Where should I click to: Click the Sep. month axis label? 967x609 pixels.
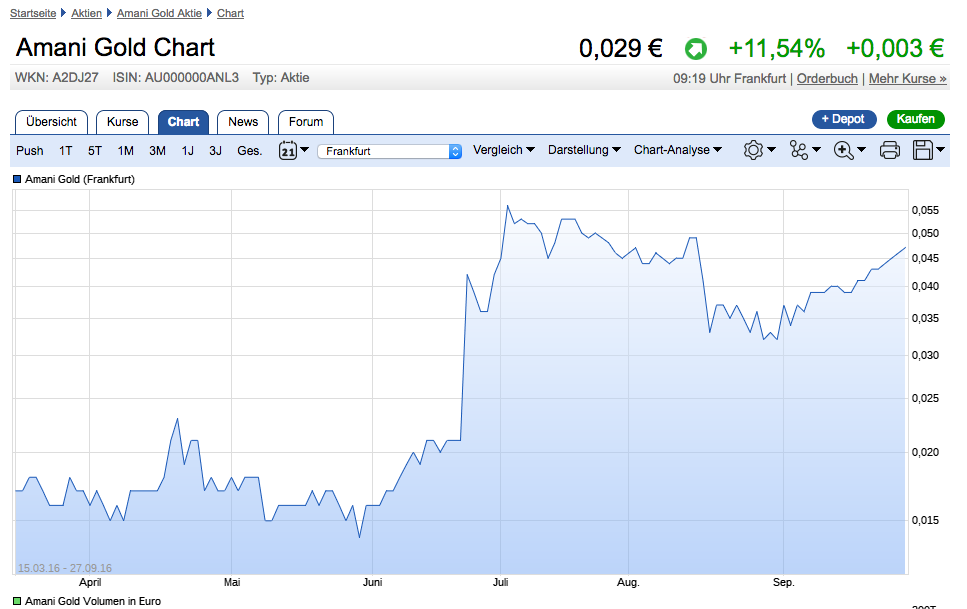783,582
